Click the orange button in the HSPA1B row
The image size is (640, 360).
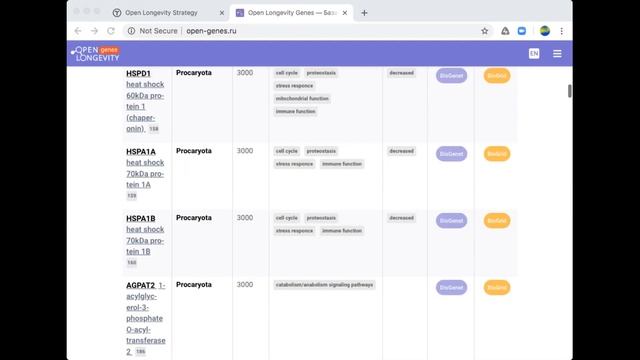point(497,220)
